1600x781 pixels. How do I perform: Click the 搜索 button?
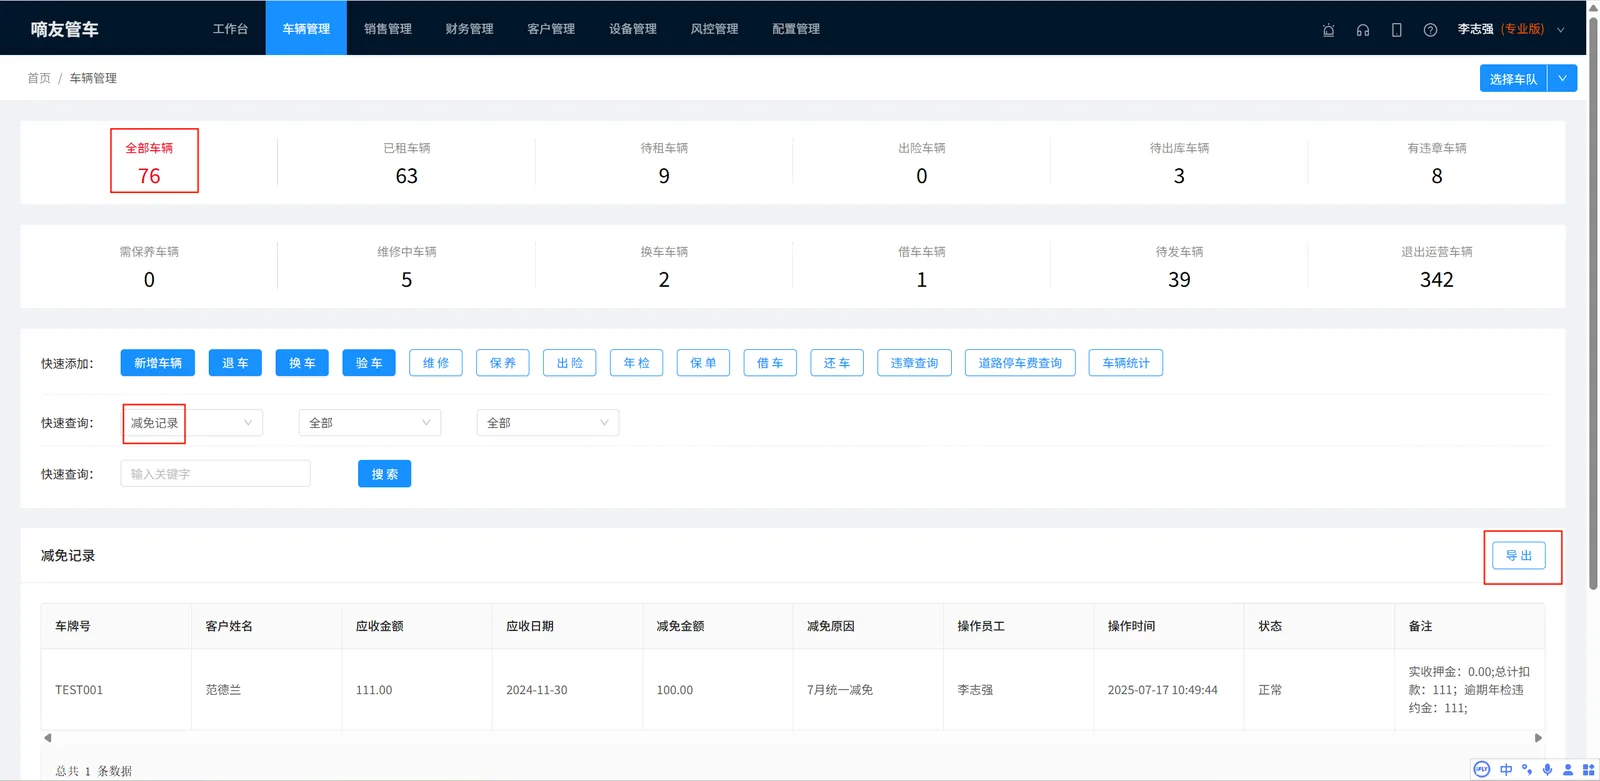385,474
